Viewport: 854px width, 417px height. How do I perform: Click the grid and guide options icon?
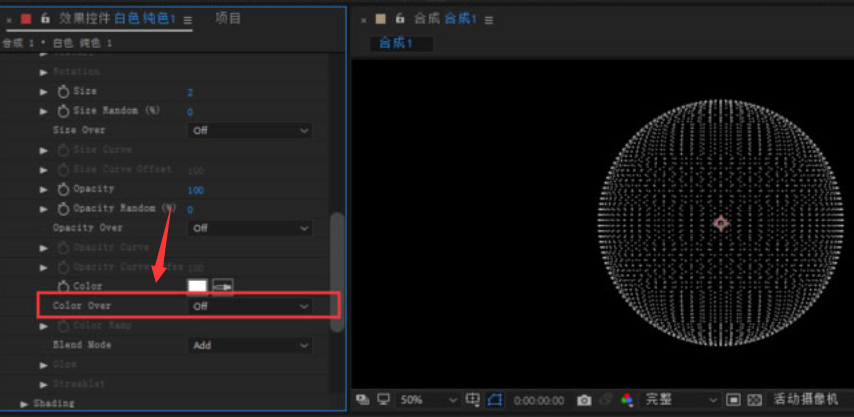pyautogui.click(x=473, y=400)
